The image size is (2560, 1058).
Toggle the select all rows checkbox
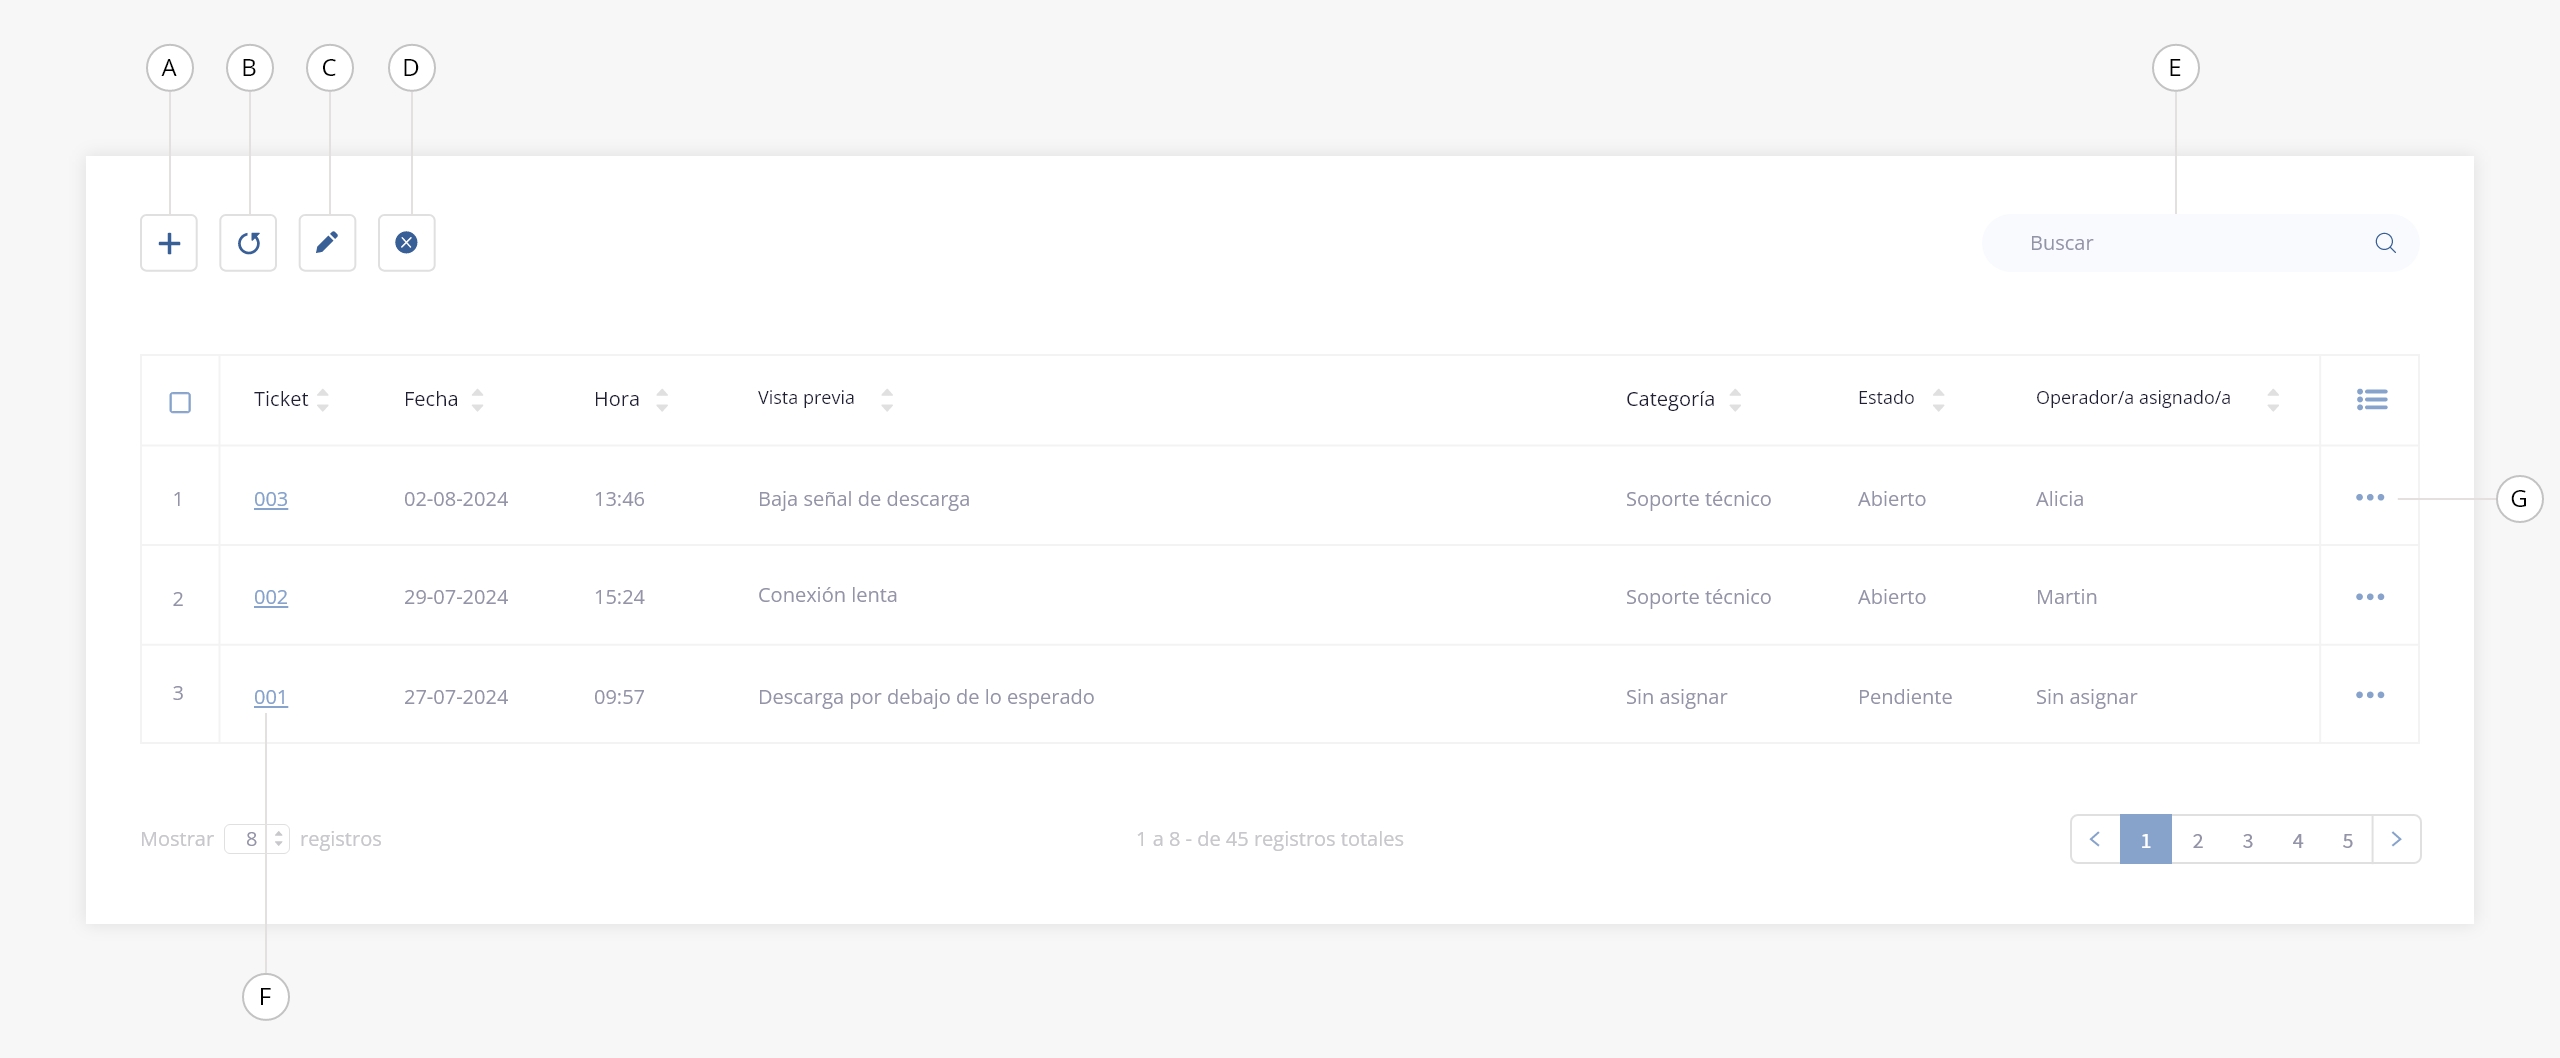pyautogui.click(x=180, y=402)
